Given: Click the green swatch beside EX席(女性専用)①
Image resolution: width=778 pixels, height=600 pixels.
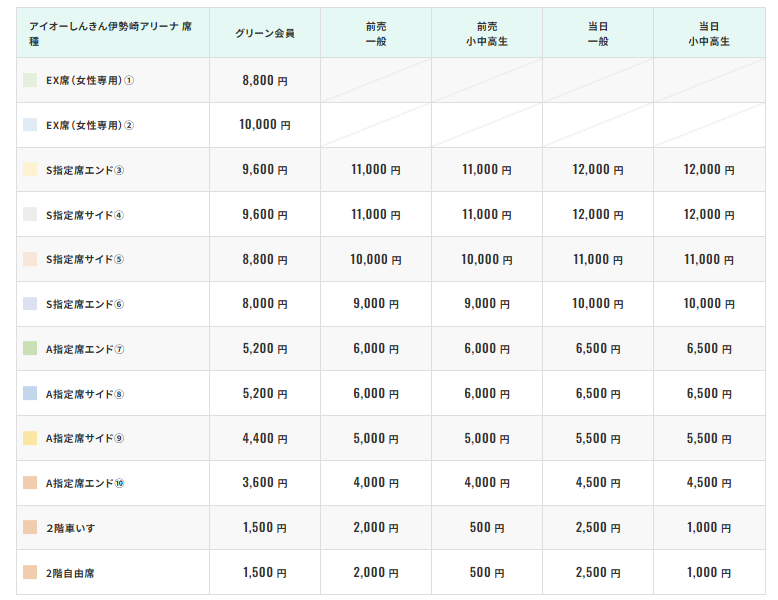Looking at the screenshot, I should click(30, 80).
